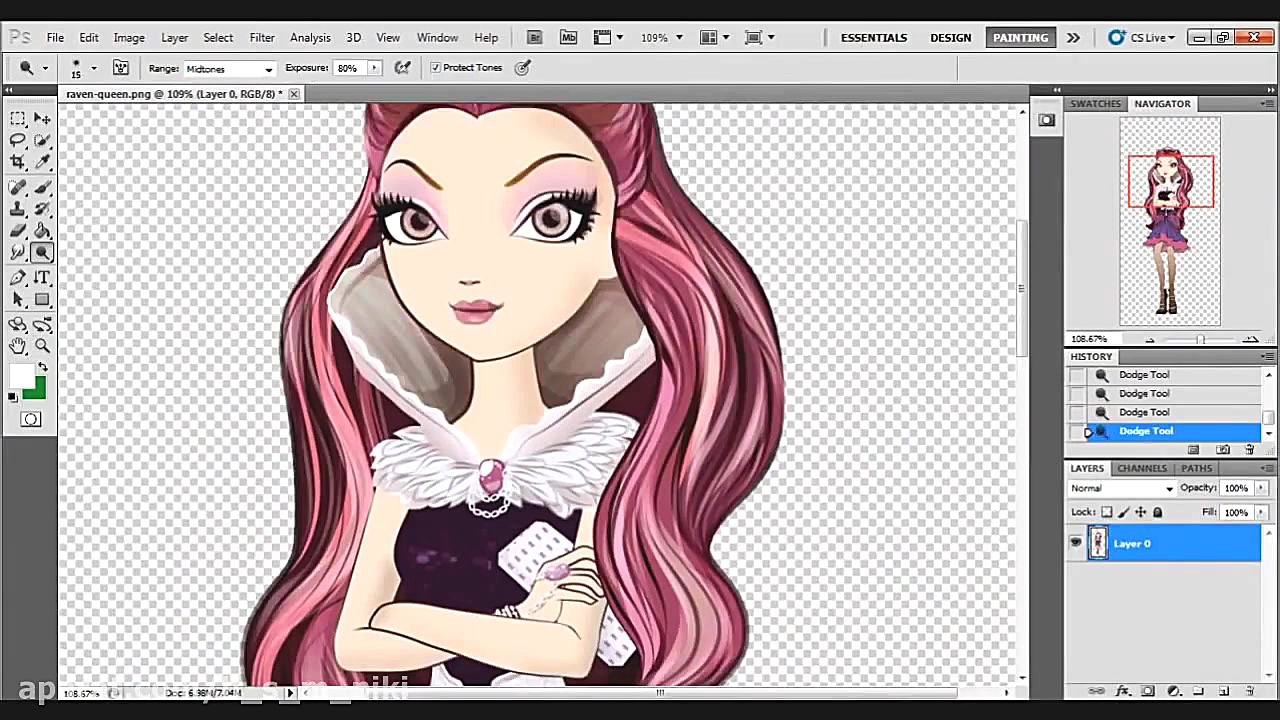
Task: Toggle lock transparent pixels
Action: [1106, 512]
